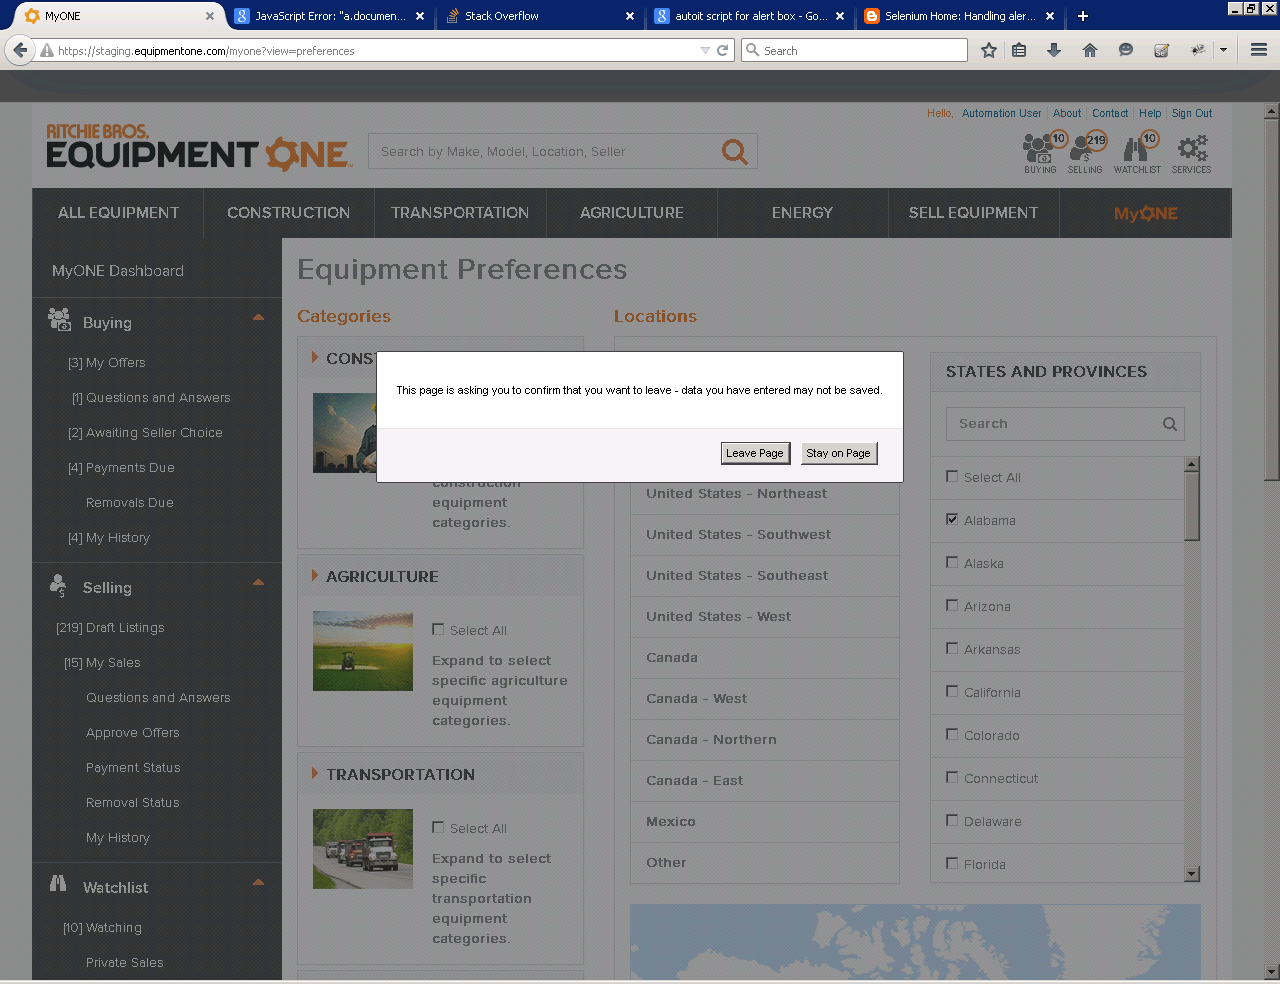Close the autoit script tab
Screen dimensions: 1280x984
[840, 16]
